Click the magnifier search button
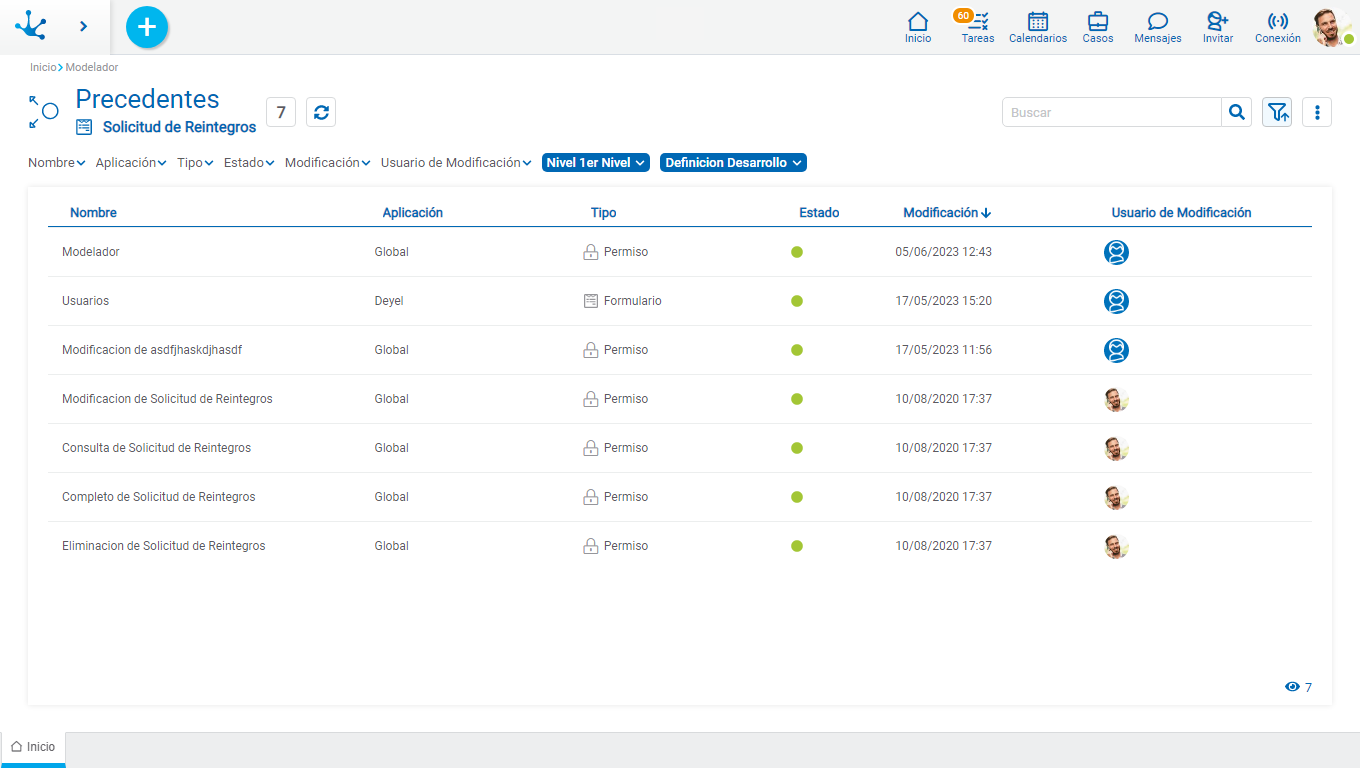Image resolution: width=1360 pixels, height=768 pixels. click(x=1237, y=112)
